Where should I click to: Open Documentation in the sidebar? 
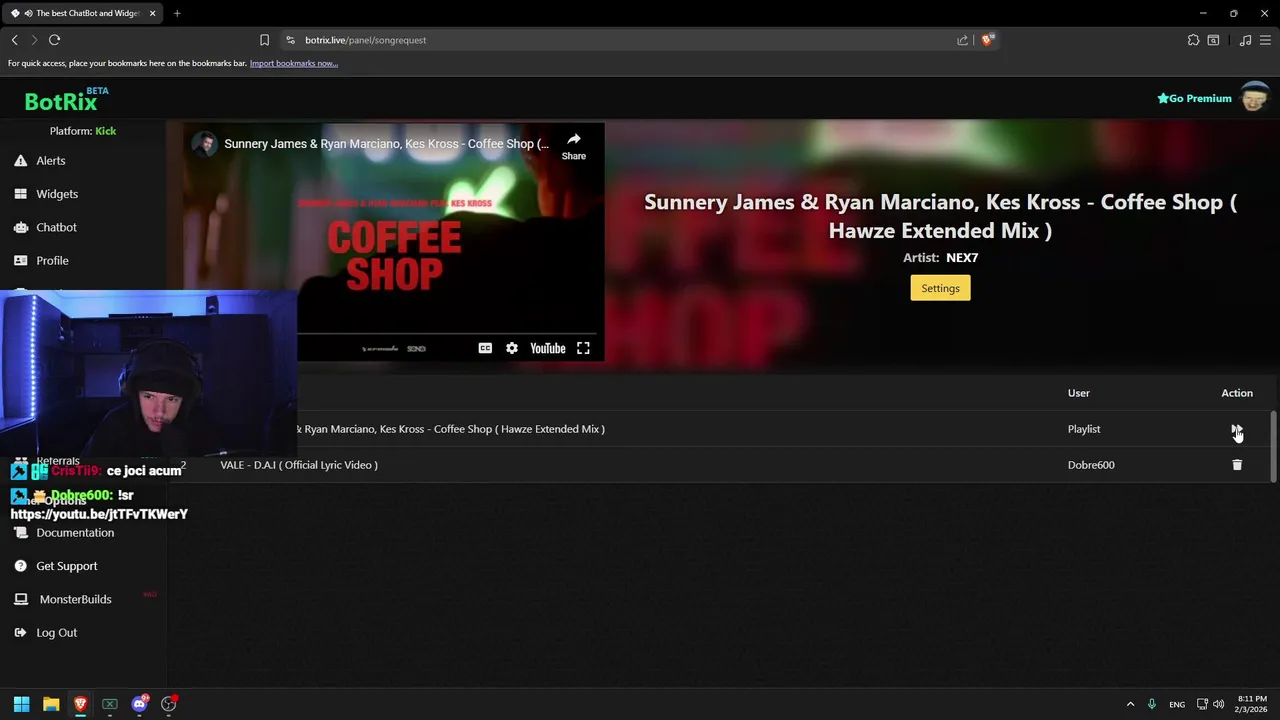[x=75, y=533]
